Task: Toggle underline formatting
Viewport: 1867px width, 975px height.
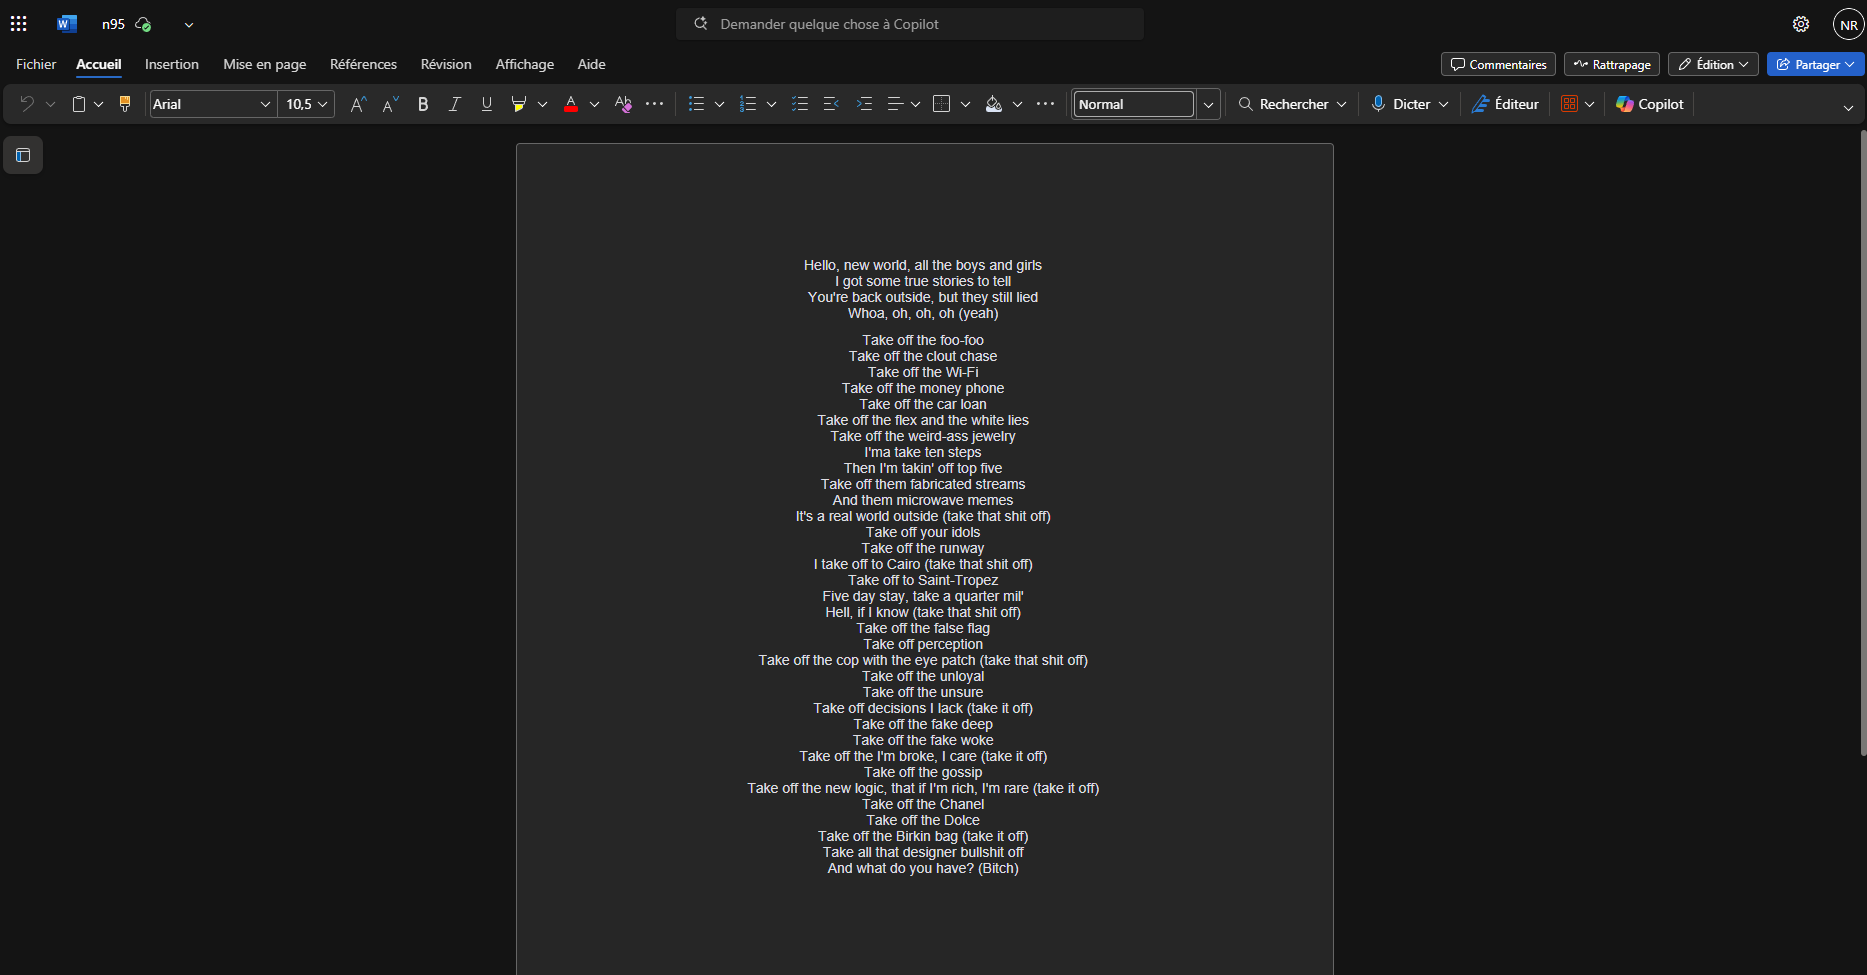Action: click(487, 104)
